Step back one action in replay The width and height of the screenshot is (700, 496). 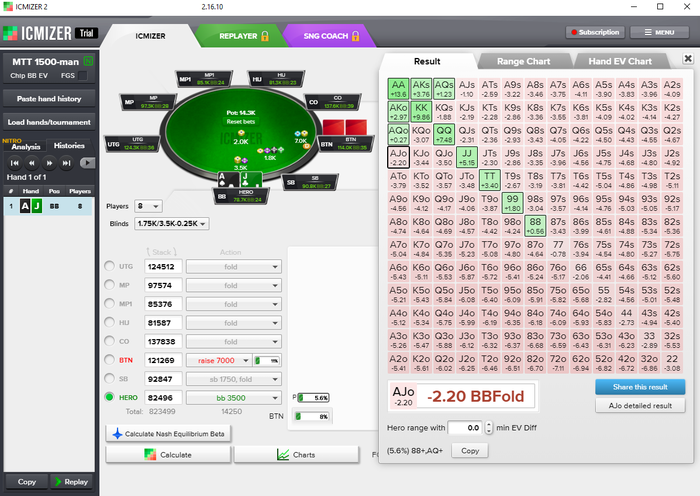point(32,163)
